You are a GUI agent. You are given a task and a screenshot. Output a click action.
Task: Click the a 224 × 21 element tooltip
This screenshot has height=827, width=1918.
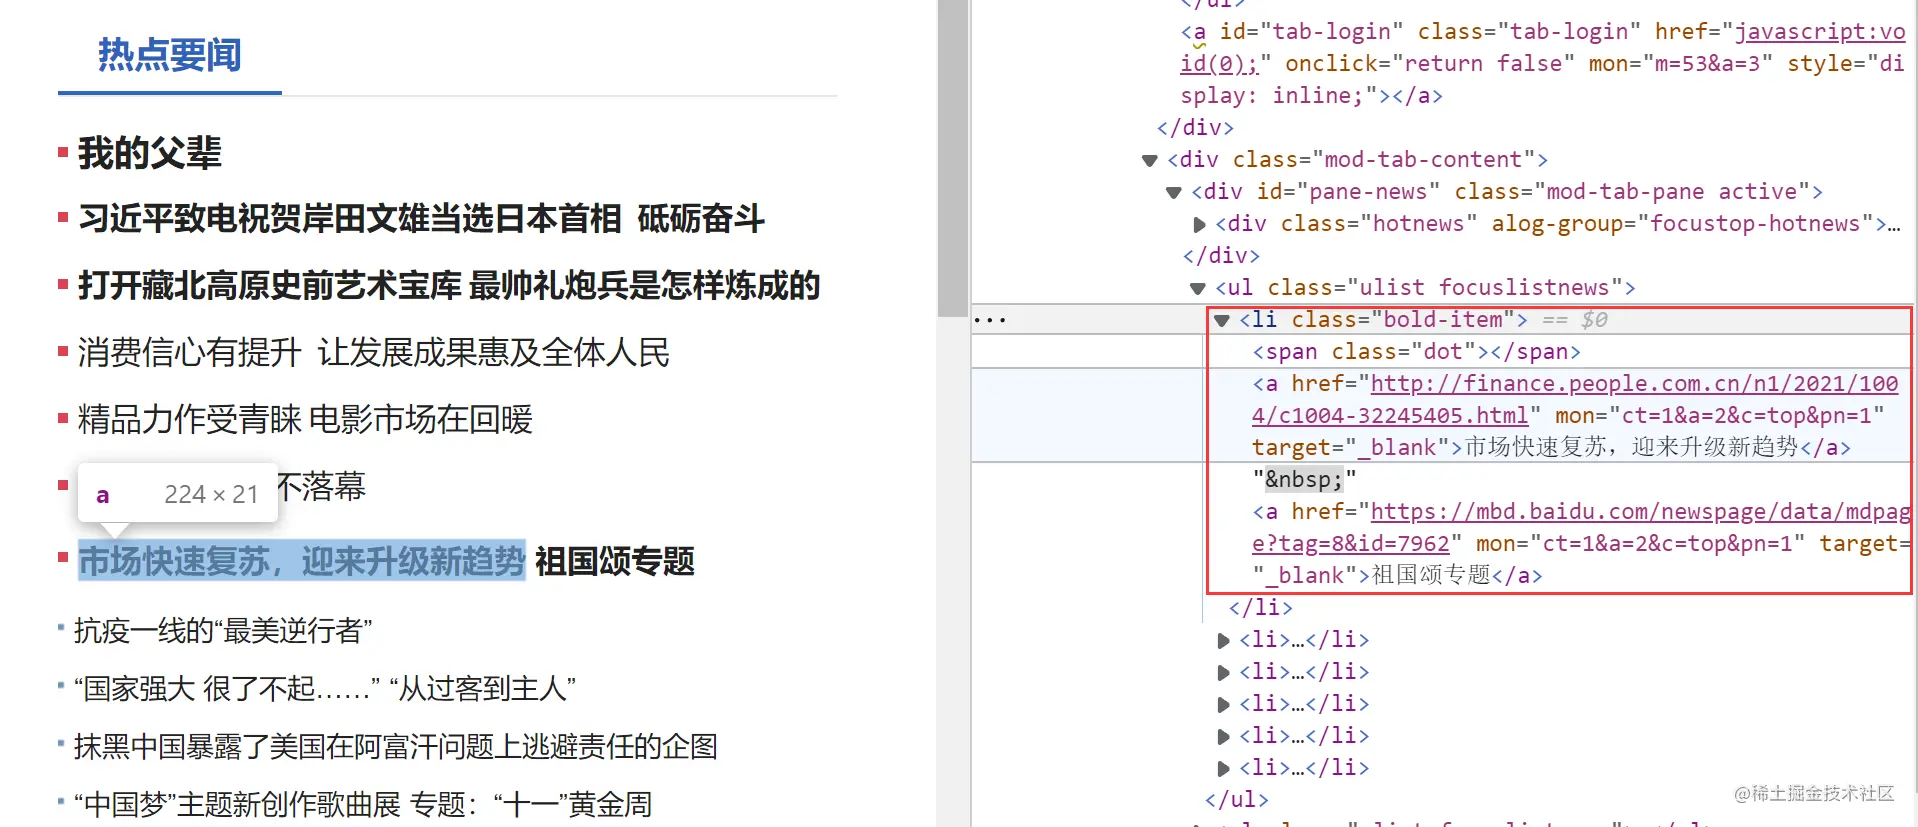[178, 494]
